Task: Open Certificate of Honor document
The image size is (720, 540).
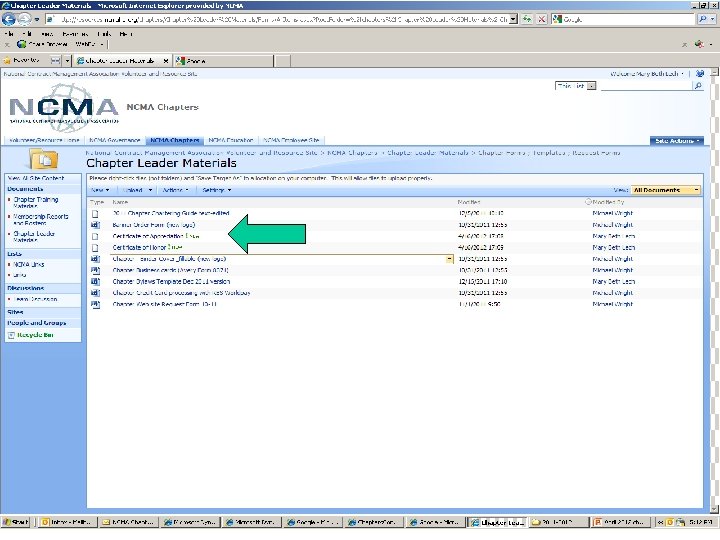Action: coord(139,248)
